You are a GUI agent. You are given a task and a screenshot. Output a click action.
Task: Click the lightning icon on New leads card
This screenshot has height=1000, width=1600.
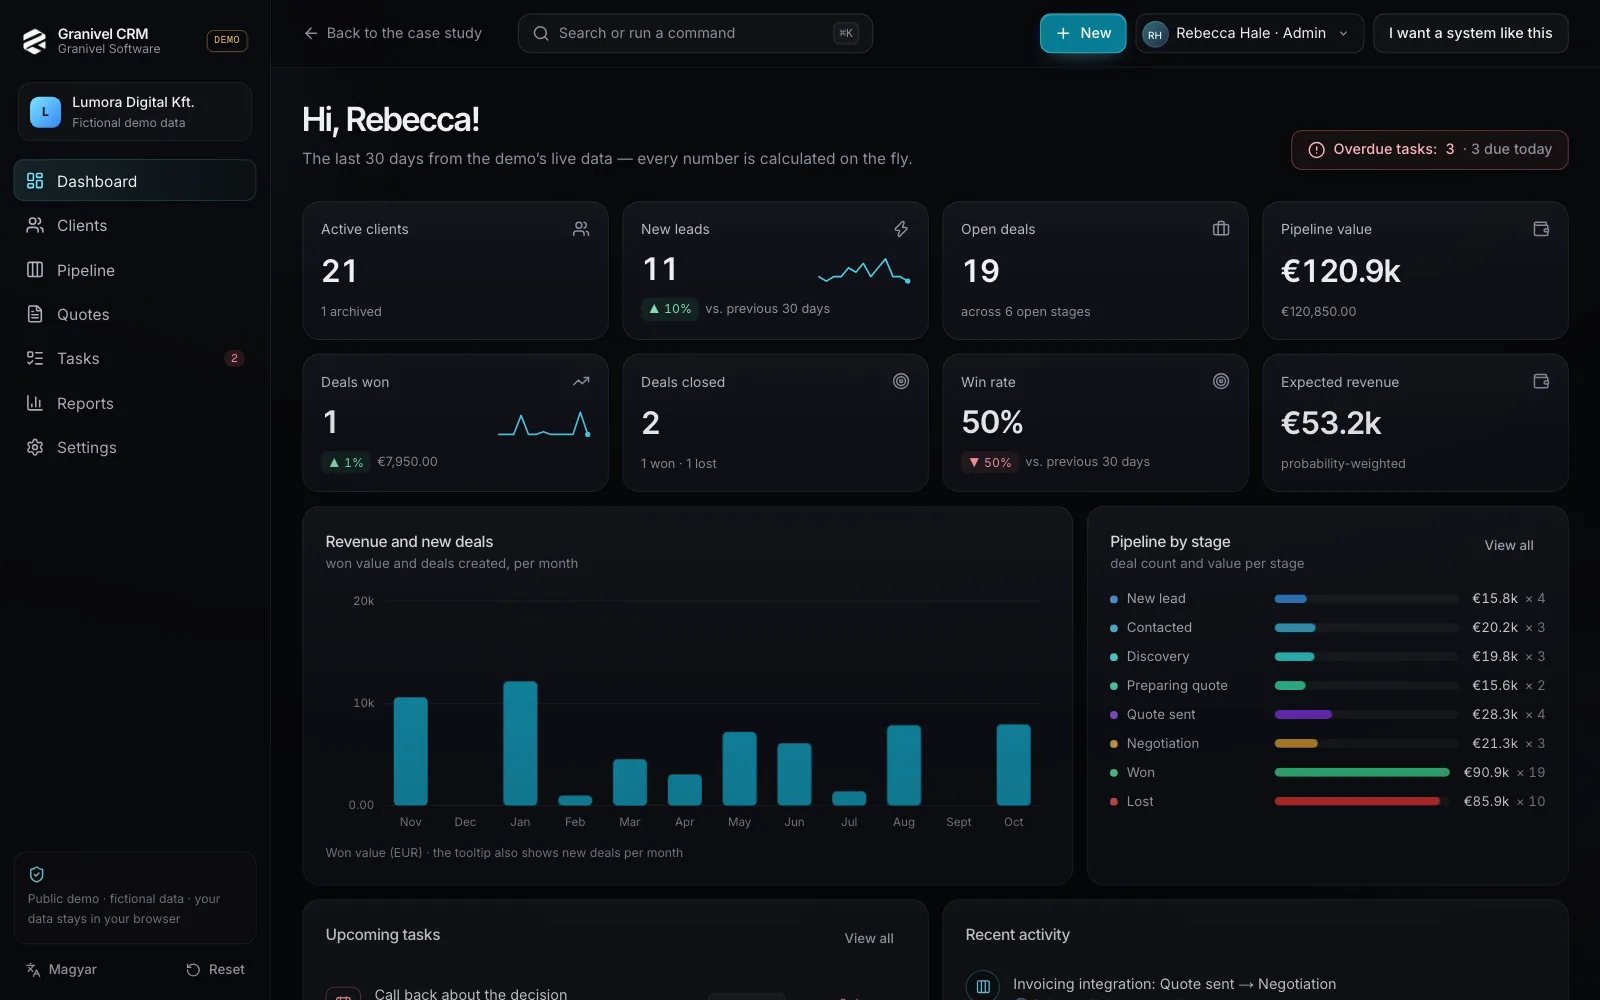point(901,229)
